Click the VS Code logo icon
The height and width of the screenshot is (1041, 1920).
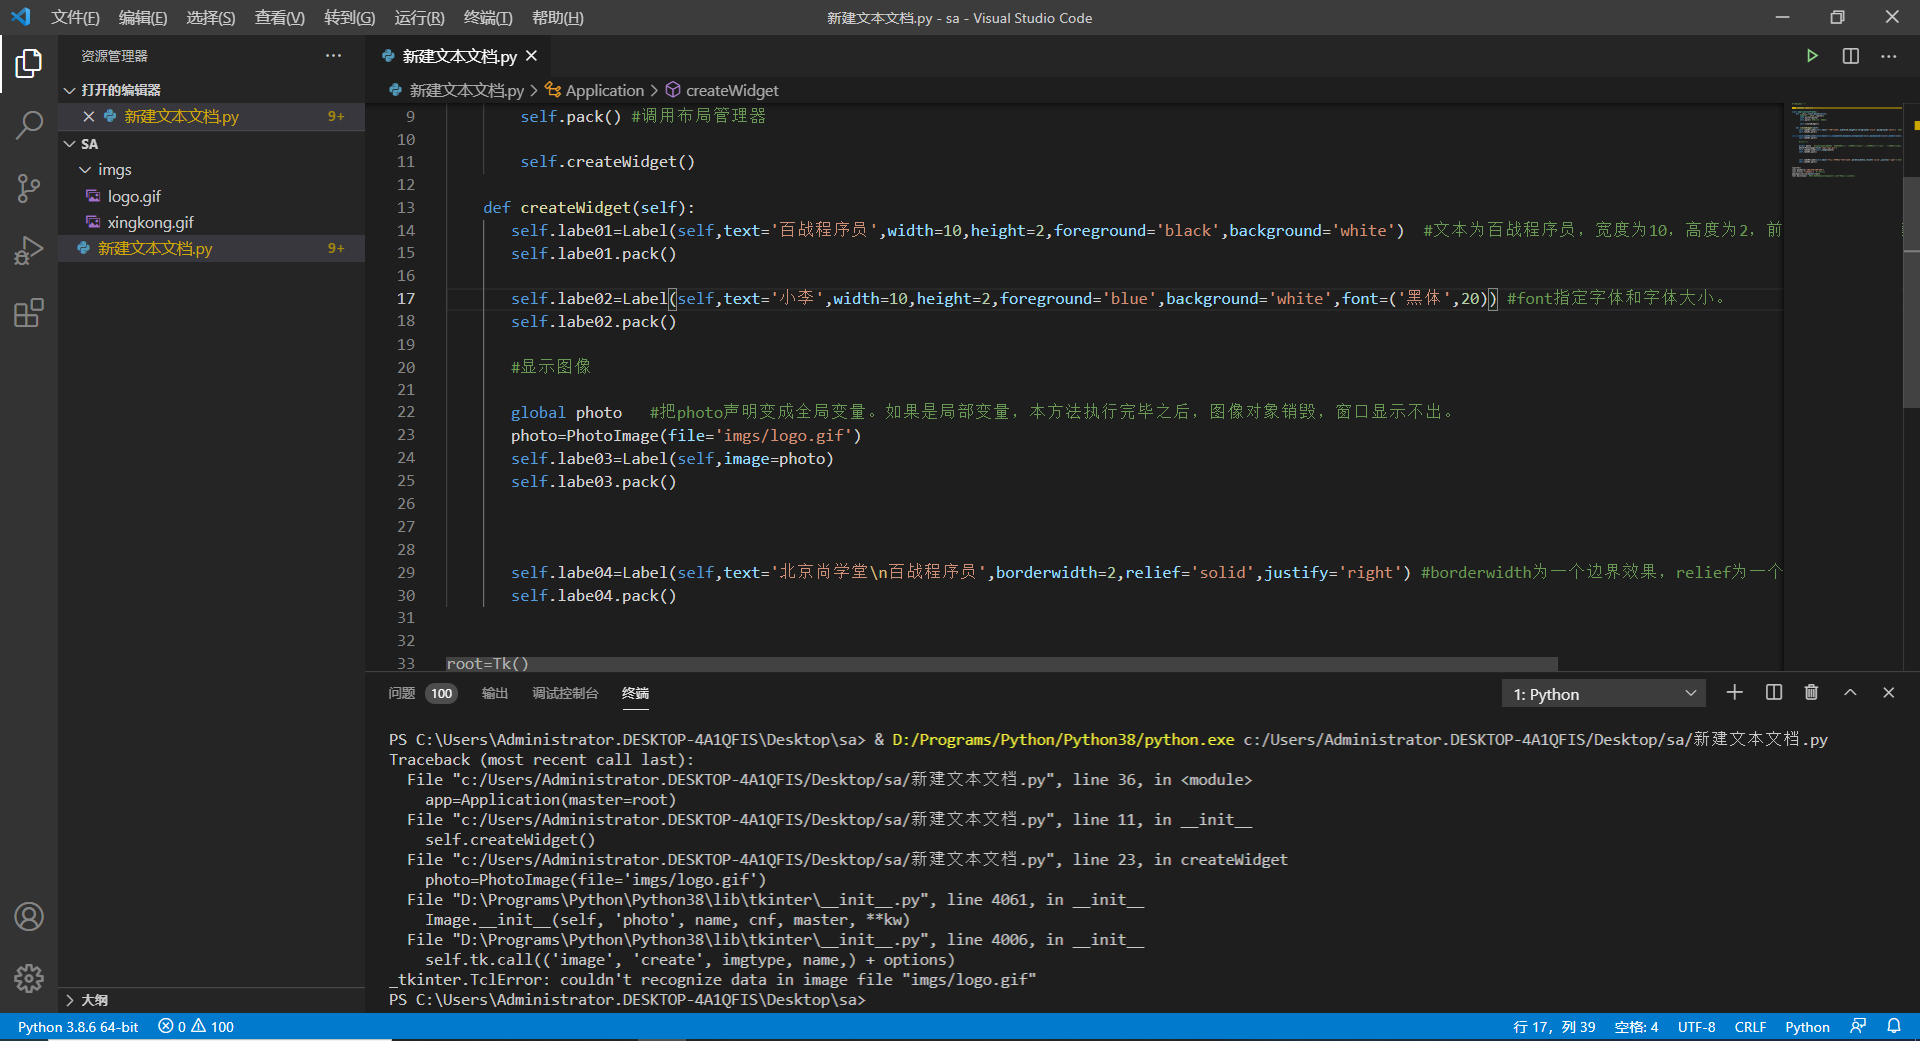point(20,17)
